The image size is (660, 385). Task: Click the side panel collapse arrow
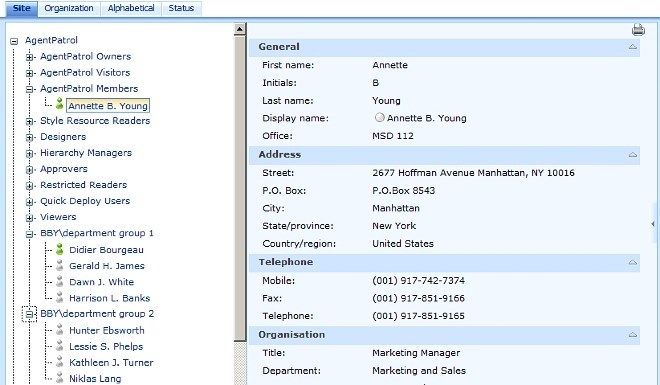point(653,224)
